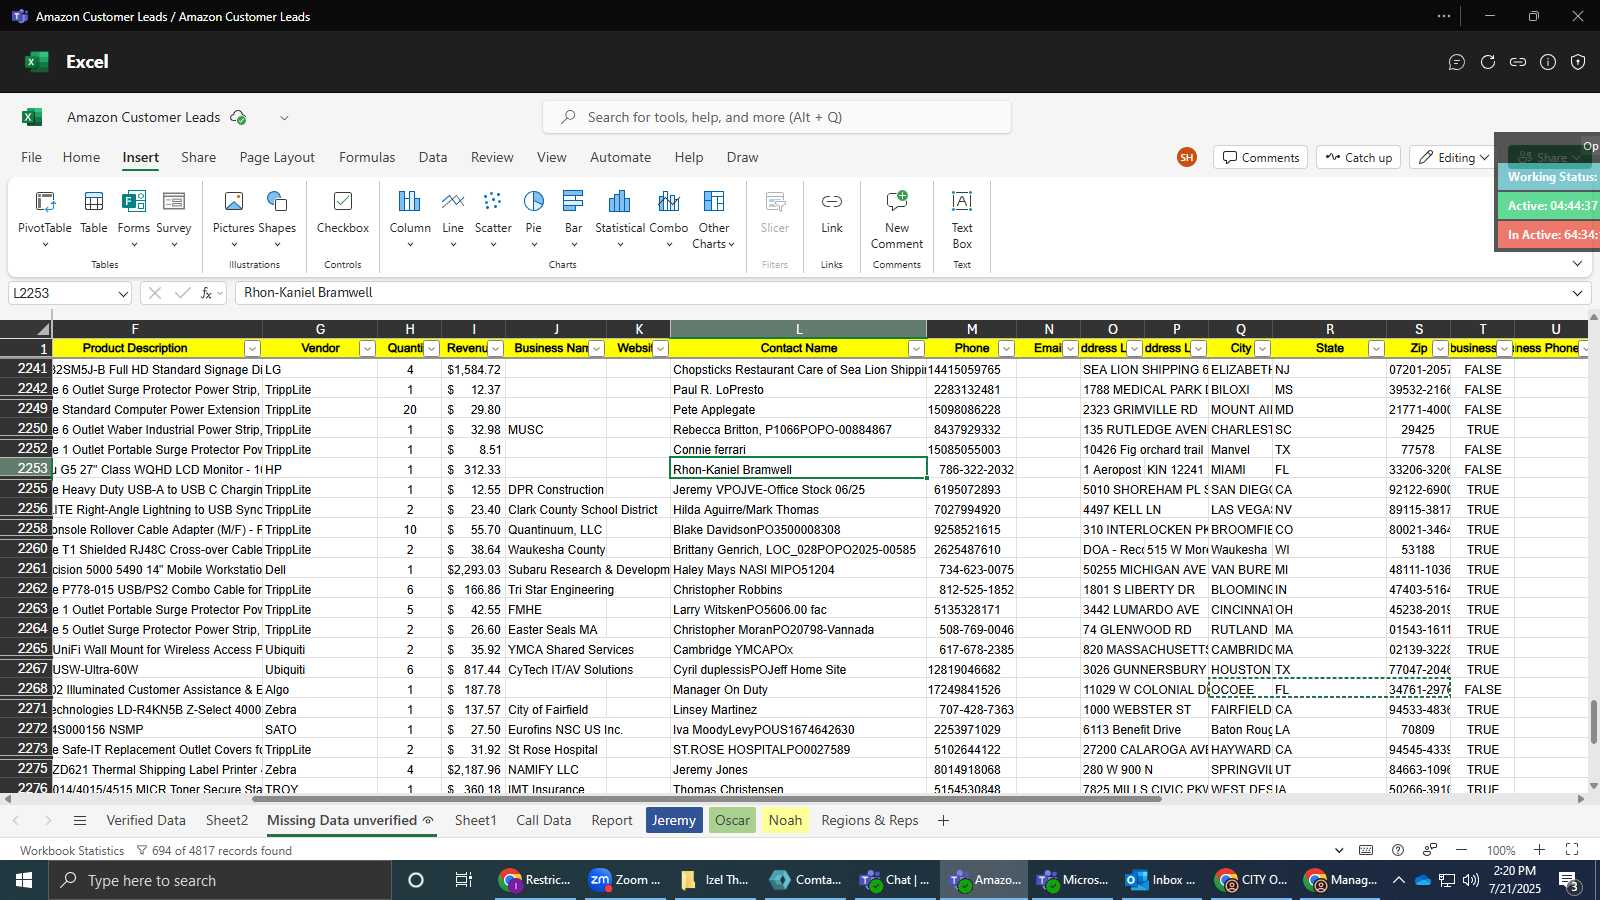Open the Excel app logo
The image size is (1600, 900).
point(36,62)
